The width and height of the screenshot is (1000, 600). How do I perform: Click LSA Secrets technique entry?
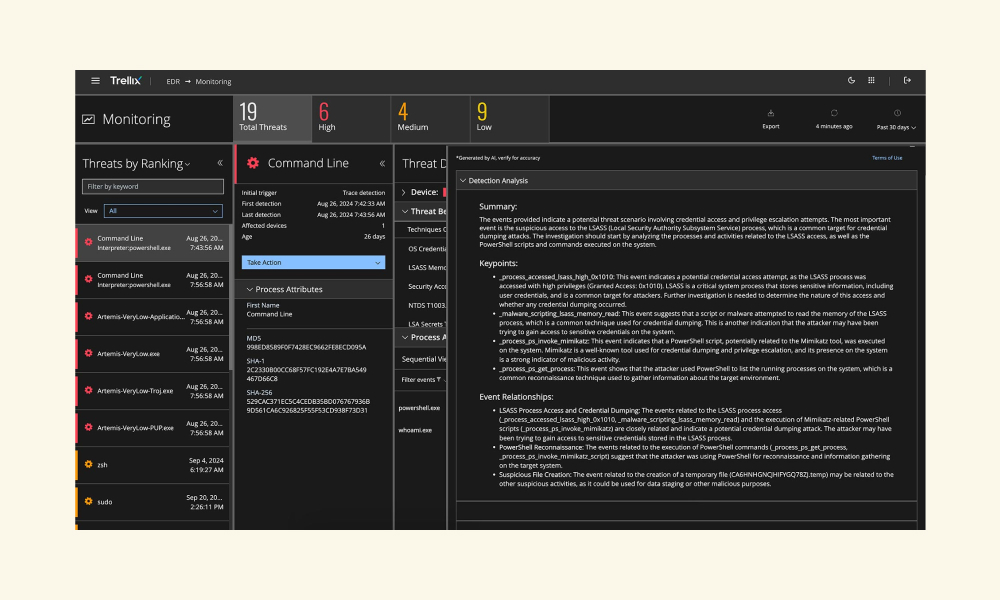[x=427, y=324]
